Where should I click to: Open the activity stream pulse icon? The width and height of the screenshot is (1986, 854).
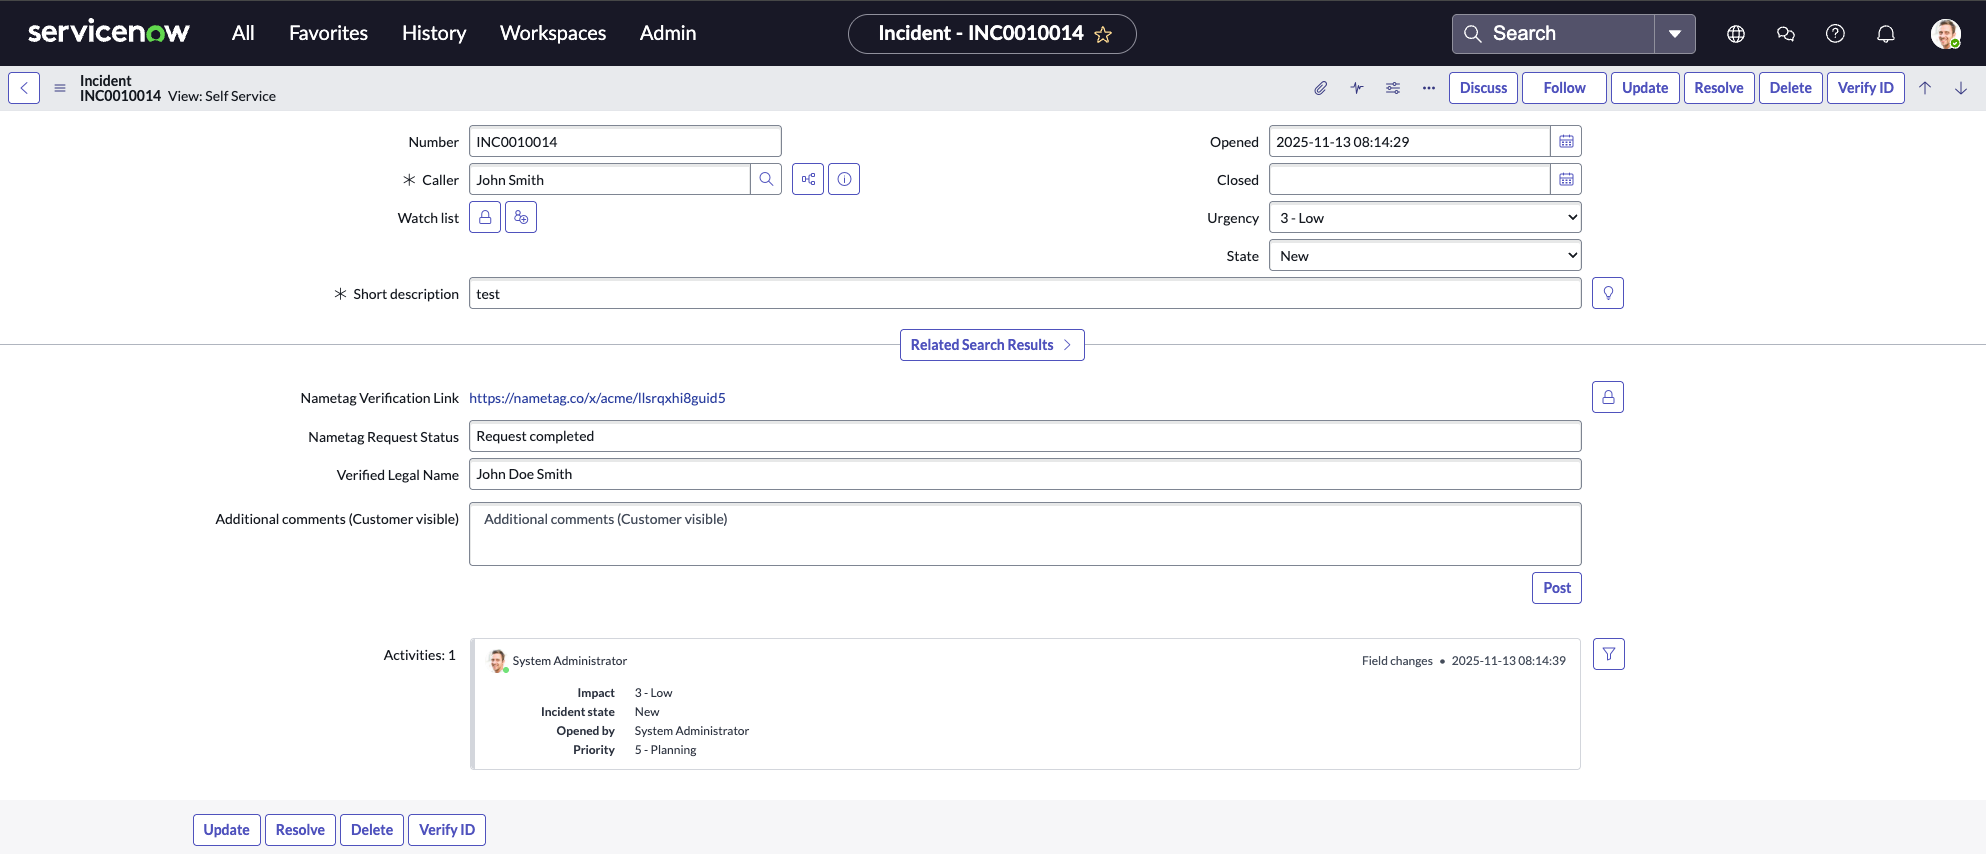coord(1356,88)
